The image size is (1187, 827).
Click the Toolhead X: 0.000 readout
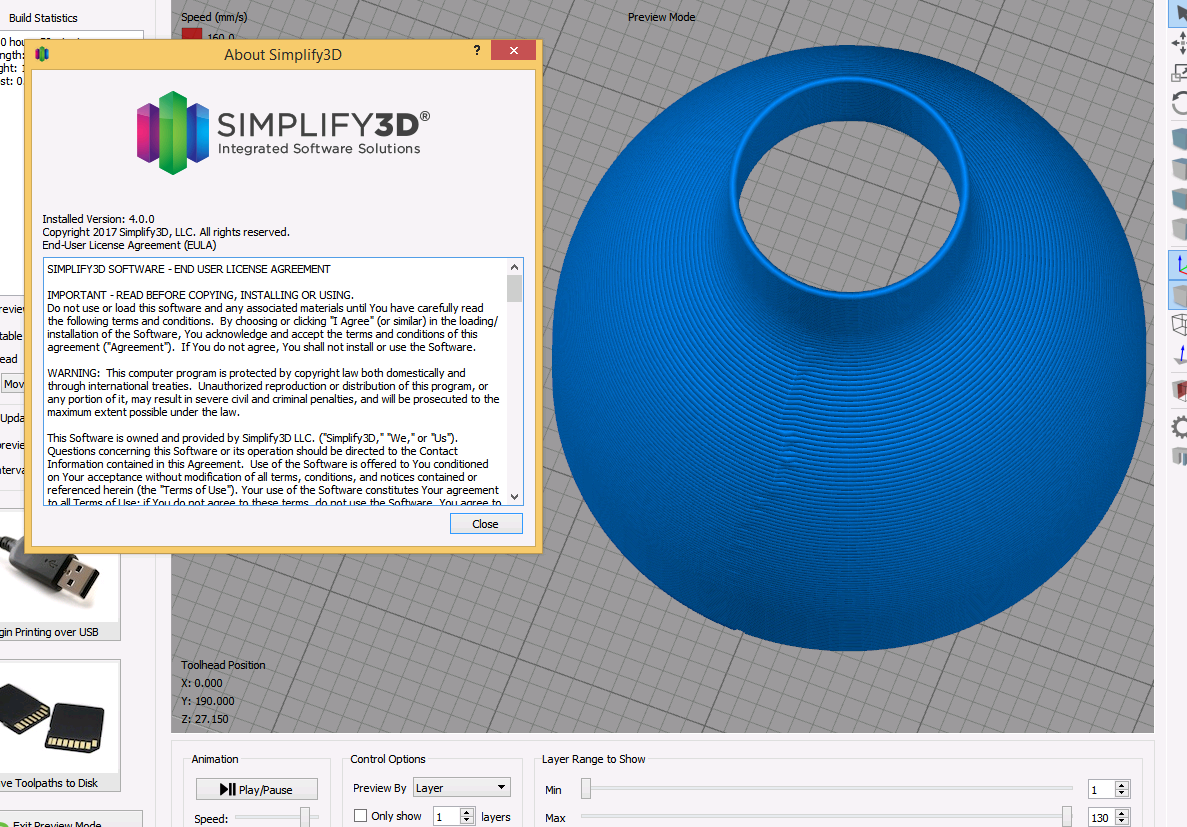[x=202, y=683]
